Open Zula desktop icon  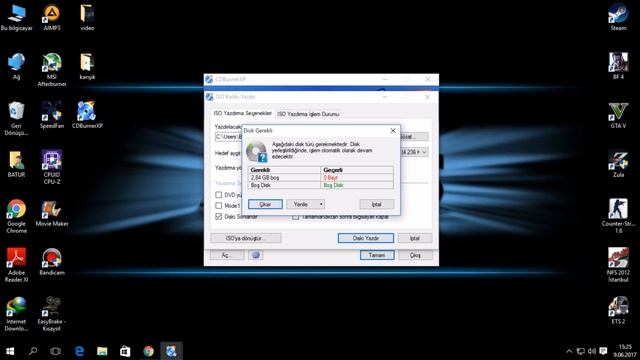pyautogui.click(x=618, y=164)
